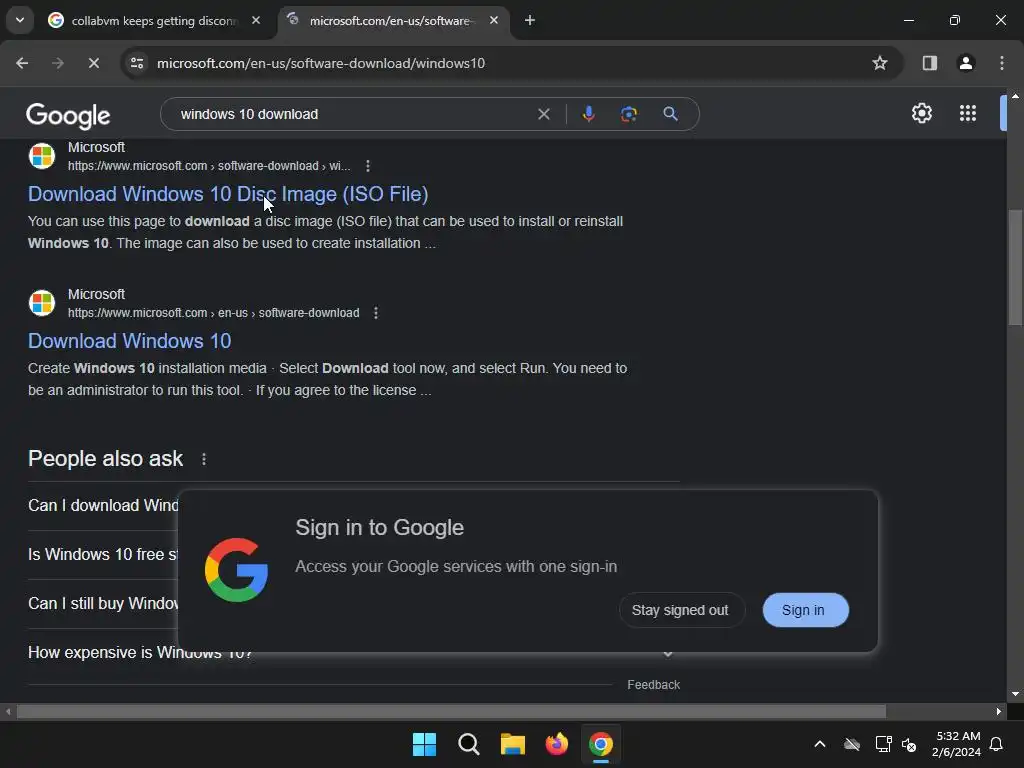This screenshot has width=1024, height=768.
Task: Open a new browser tab
Action: 530,21
